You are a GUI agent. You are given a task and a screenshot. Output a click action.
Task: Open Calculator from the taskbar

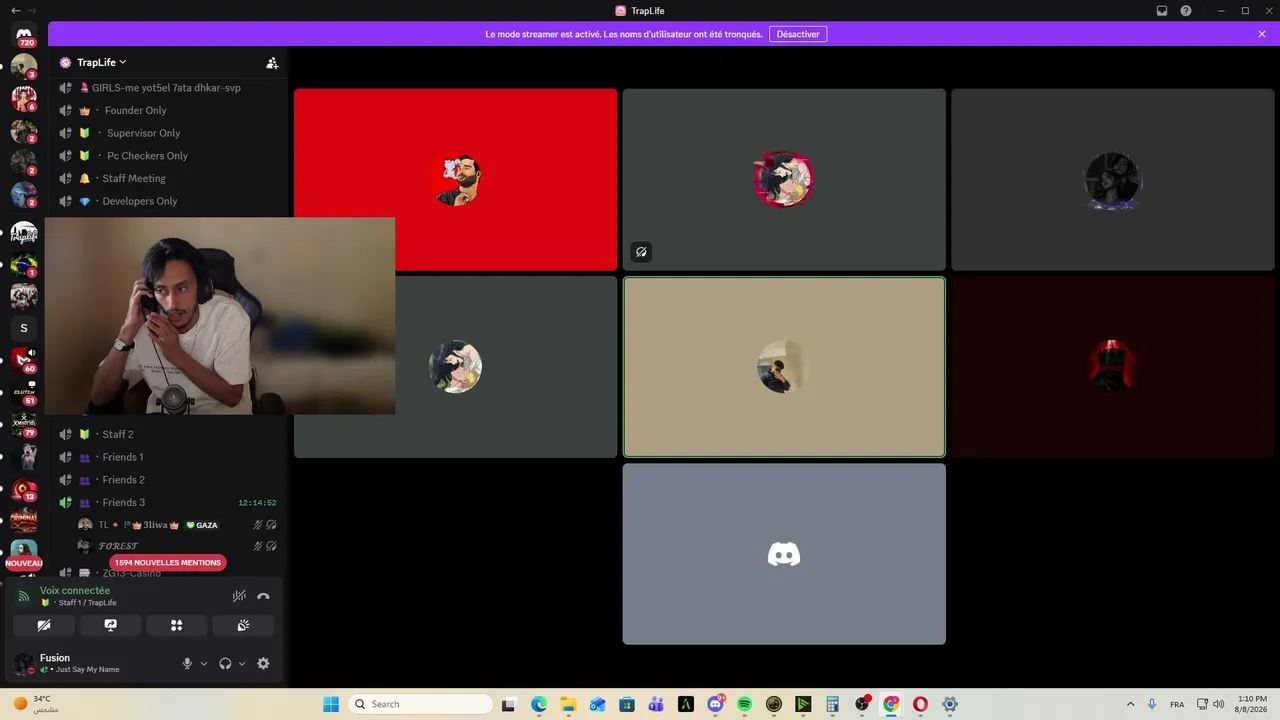pyautogui.click(x=832, y=704)
